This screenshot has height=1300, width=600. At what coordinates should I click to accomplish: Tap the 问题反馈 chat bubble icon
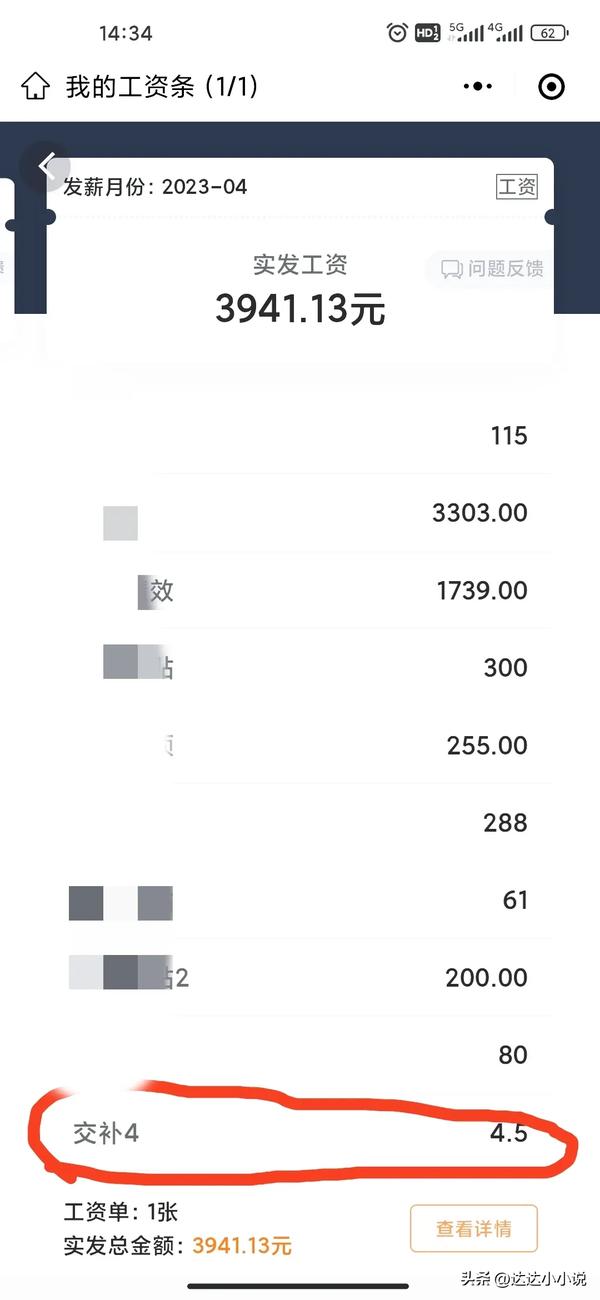tap(452, 269)
